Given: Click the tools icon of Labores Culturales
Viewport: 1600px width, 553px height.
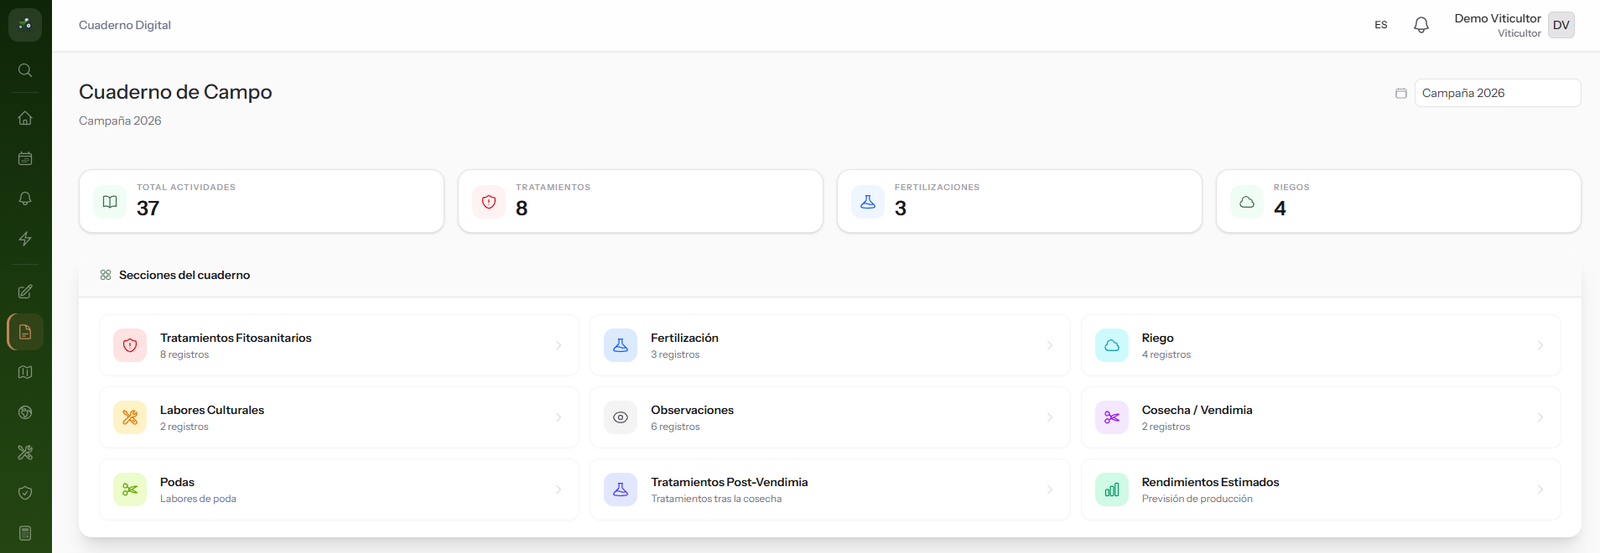Looking at the screenshot, I should (x=130, y=417).
